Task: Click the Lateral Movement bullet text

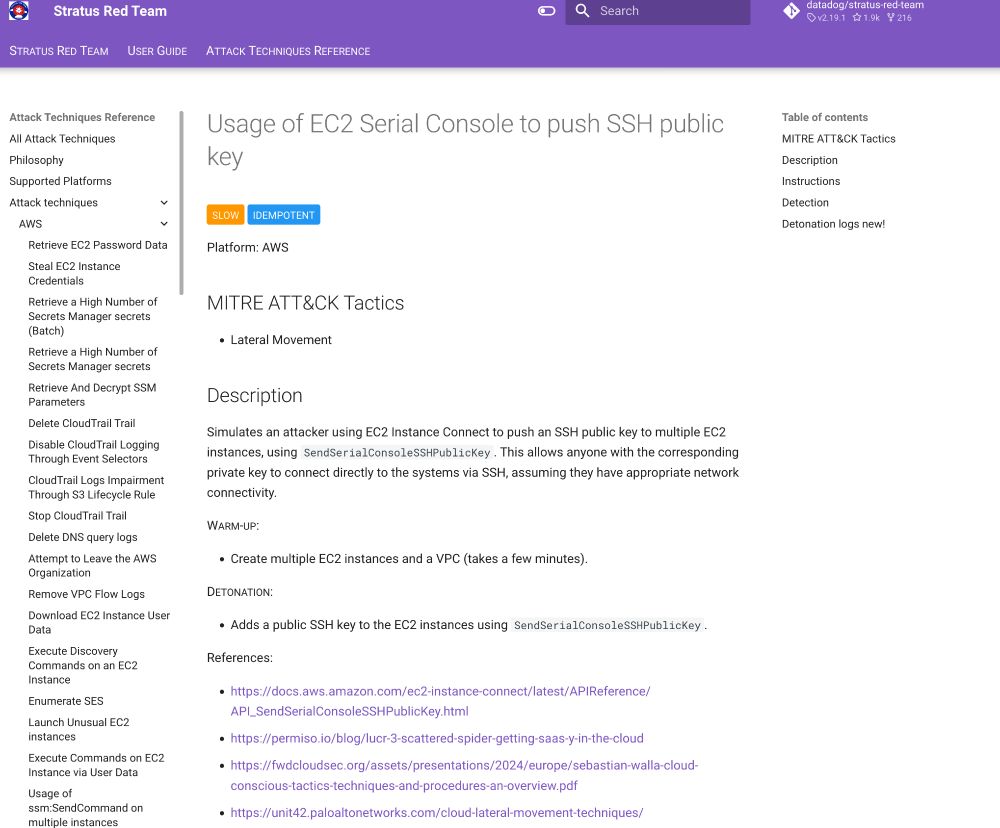Action: coord(281,340)
